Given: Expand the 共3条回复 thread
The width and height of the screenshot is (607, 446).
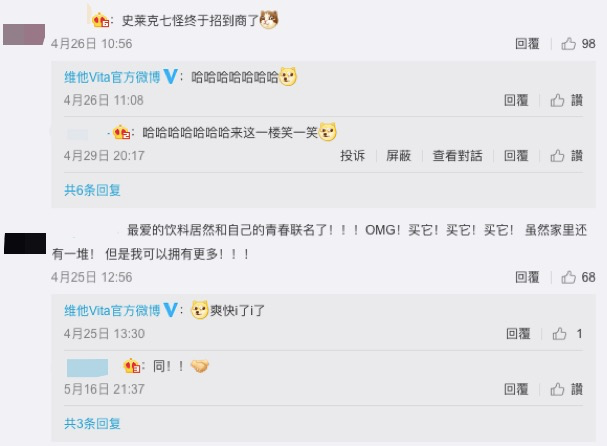Looking at the screenshot, I should click(x=92, y=424).
